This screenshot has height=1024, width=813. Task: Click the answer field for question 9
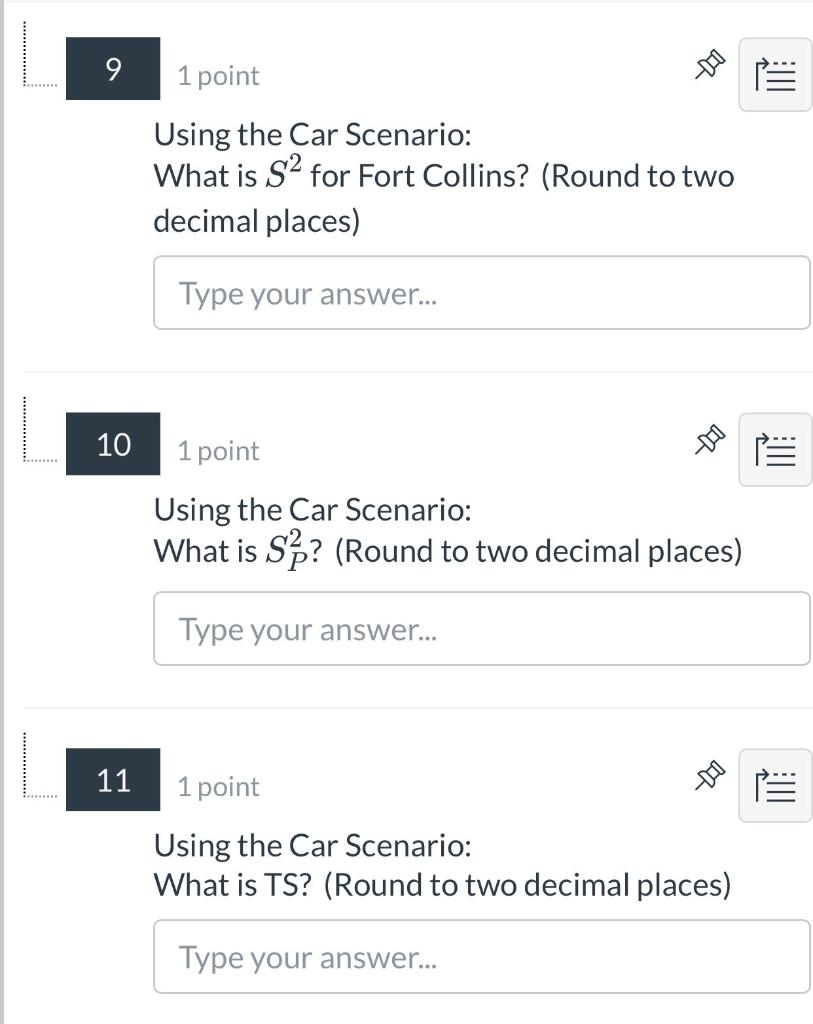[481, 292]
